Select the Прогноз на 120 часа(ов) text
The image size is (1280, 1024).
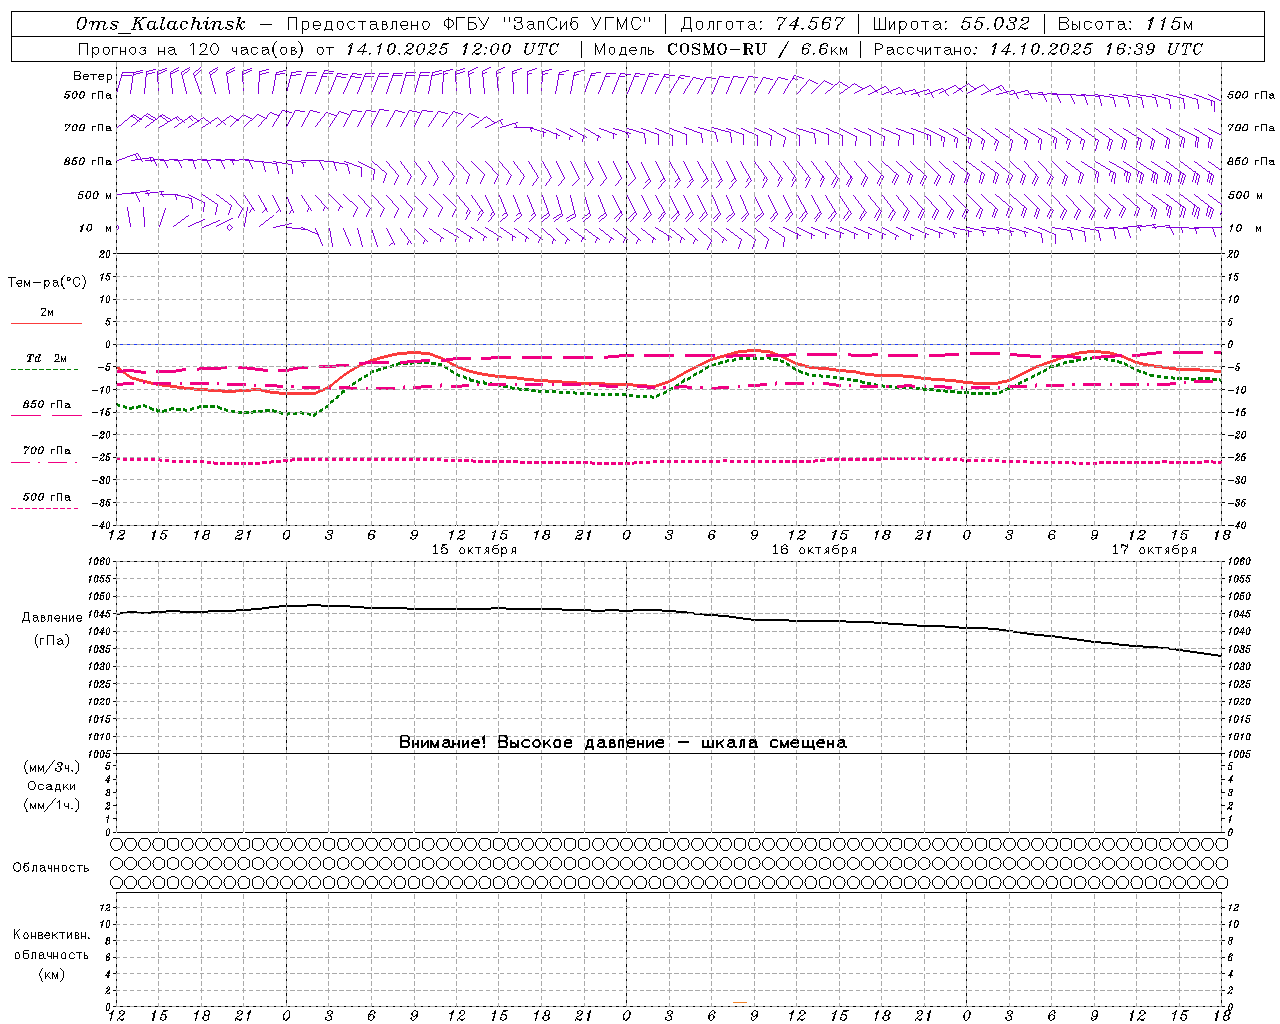(192, 49)
